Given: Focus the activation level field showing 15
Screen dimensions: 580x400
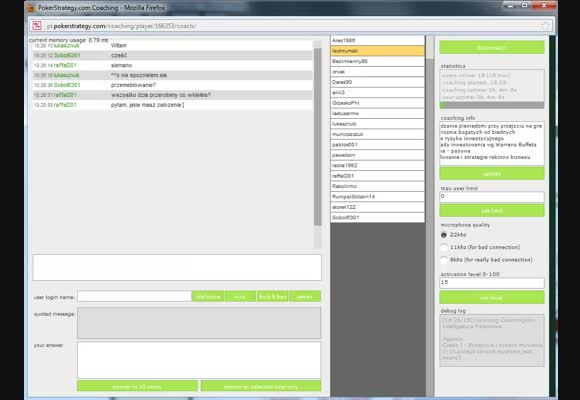Looking at the screenshot, I should point(492,283).
